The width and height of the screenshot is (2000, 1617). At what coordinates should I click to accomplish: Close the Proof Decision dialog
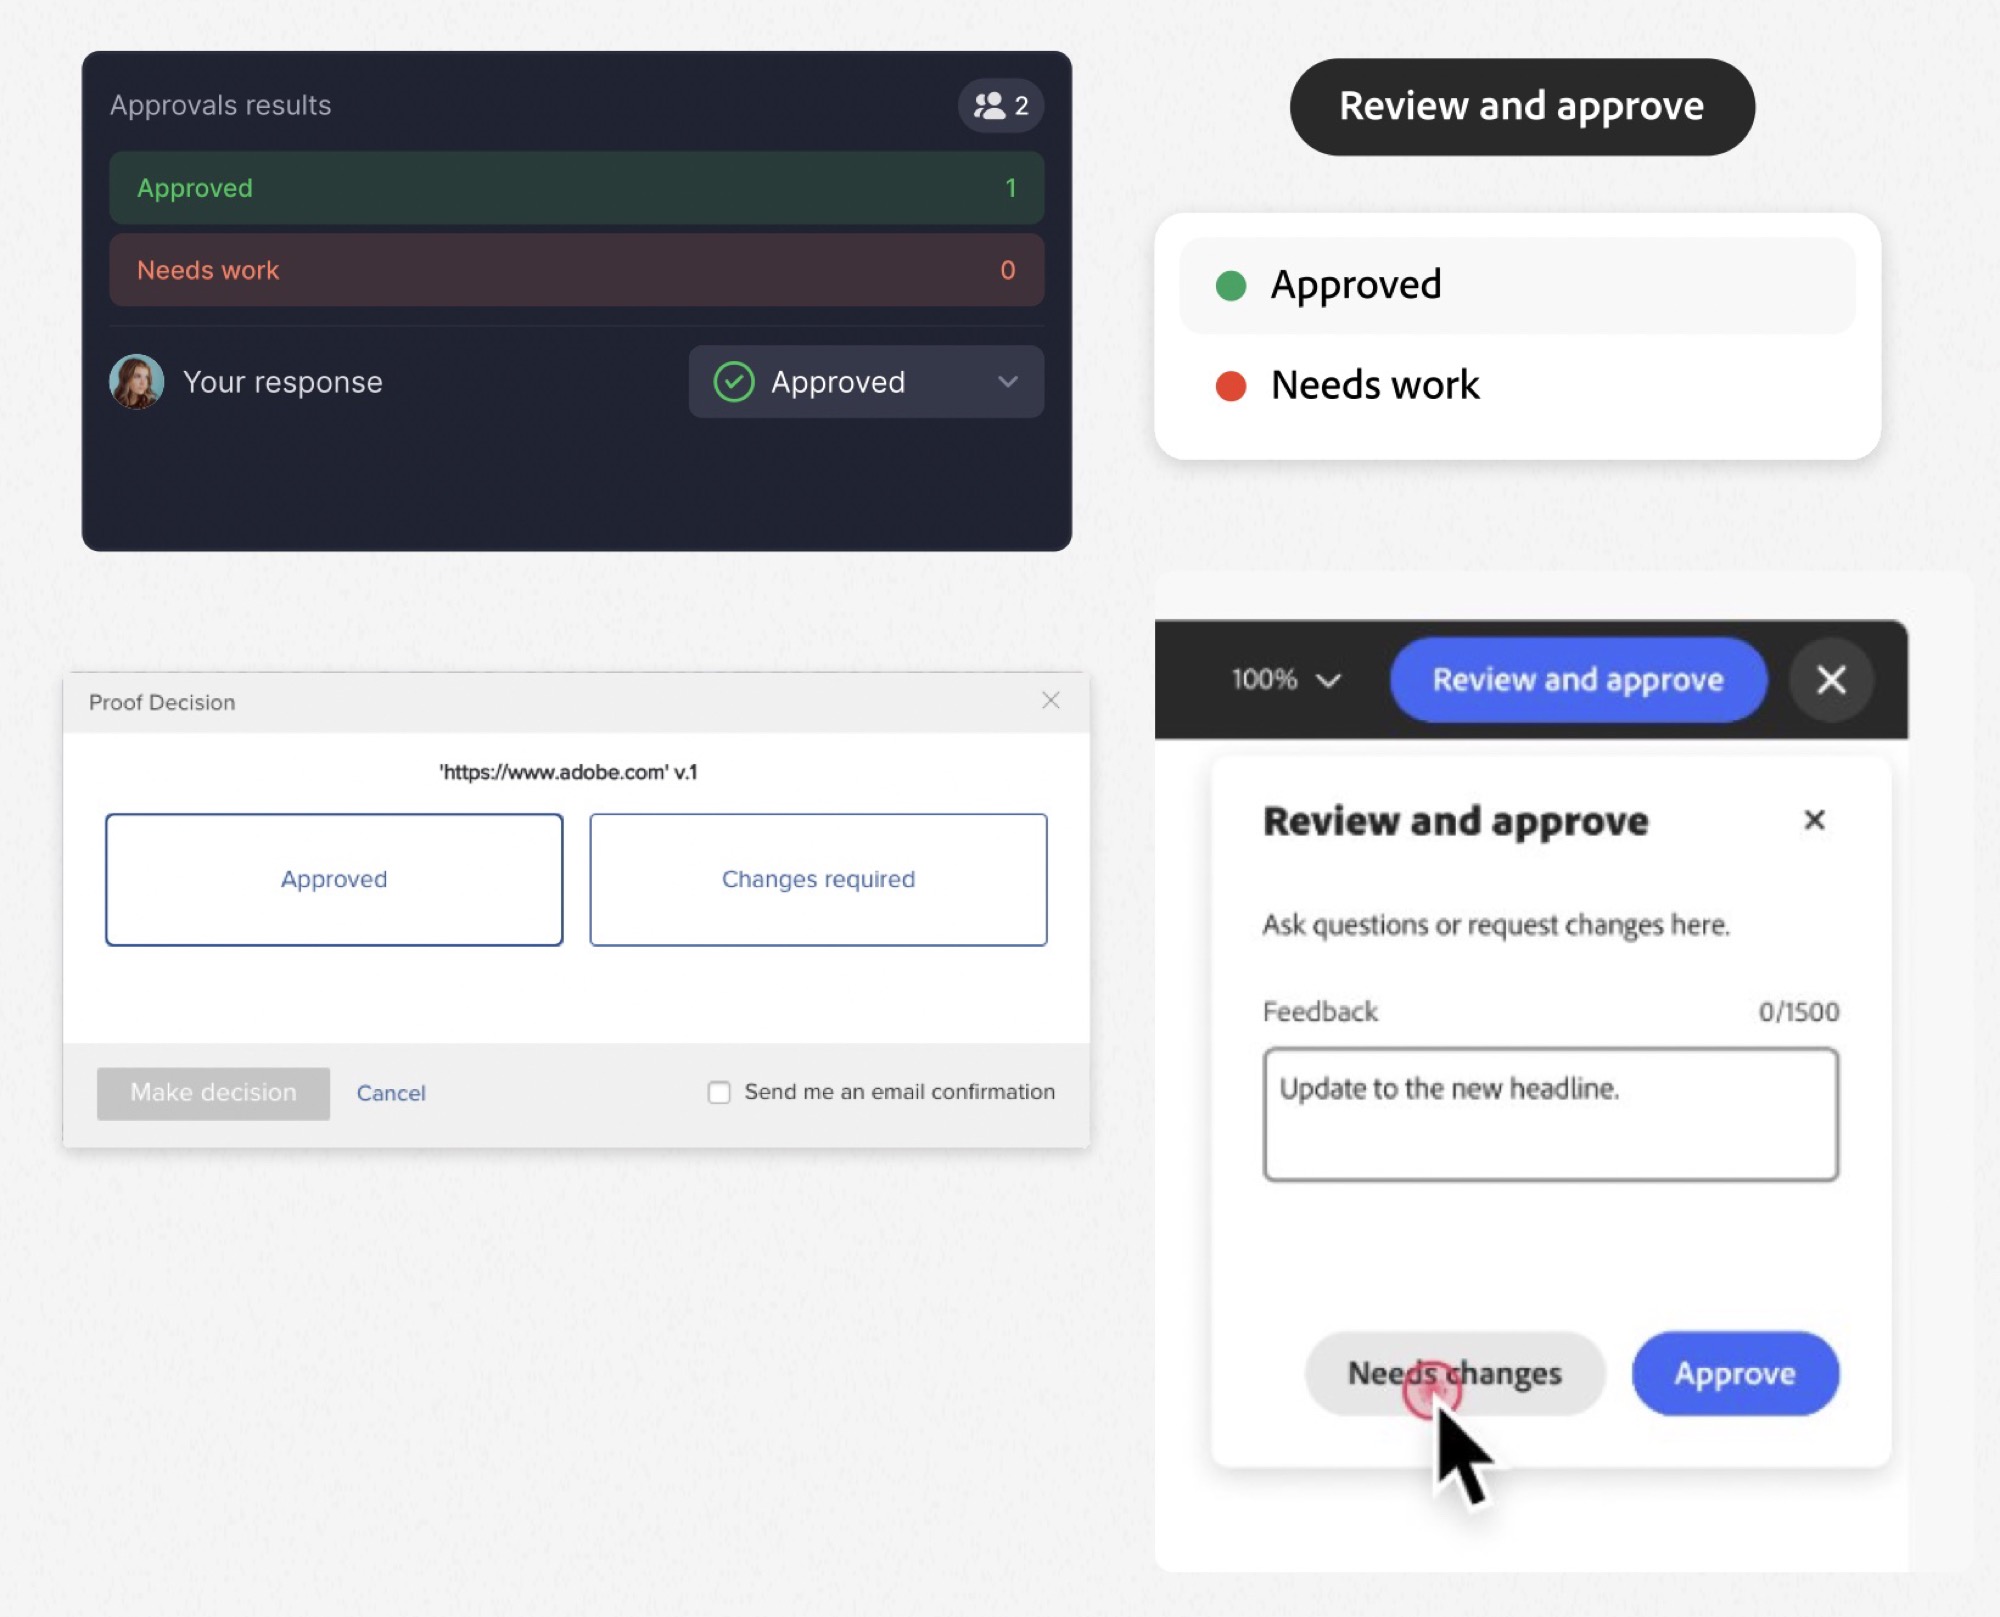[1050, 700]
